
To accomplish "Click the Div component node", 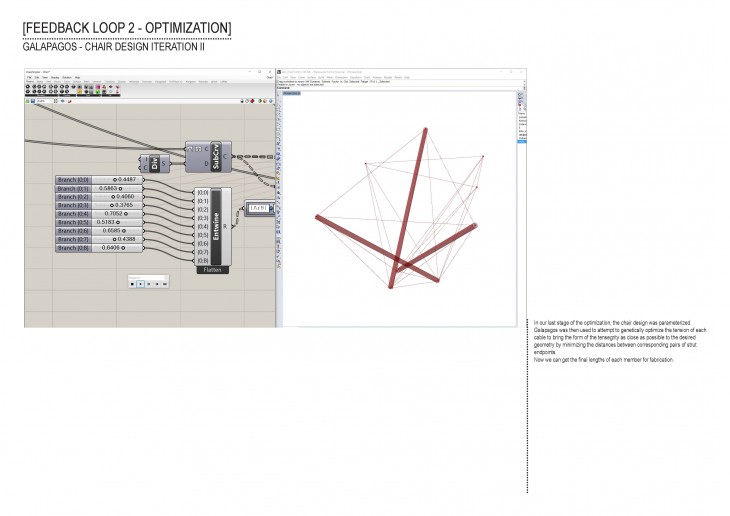I will coord(154,164).
